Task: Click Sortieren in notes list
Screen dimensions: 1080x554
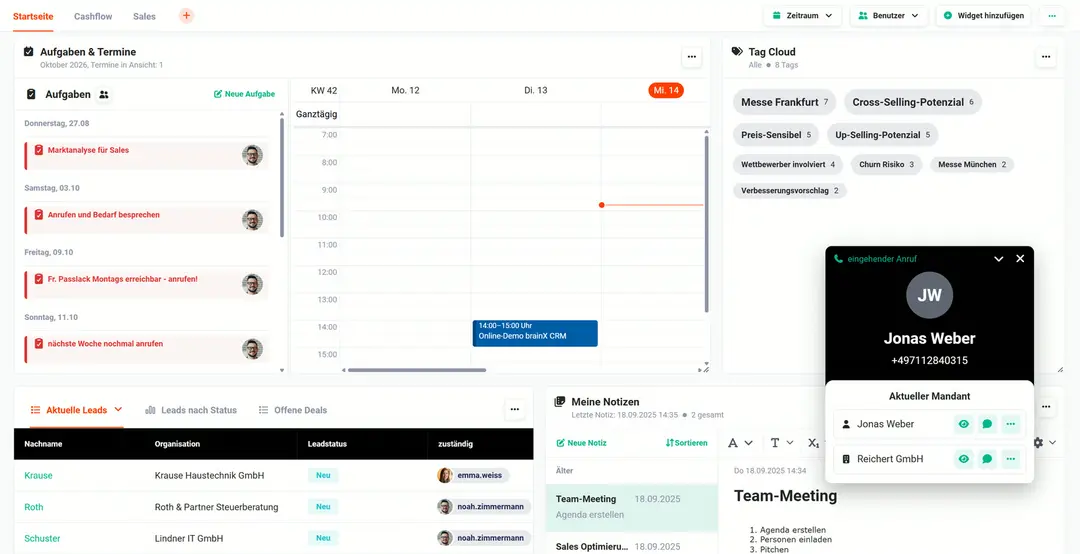Action: pos(687,443)
